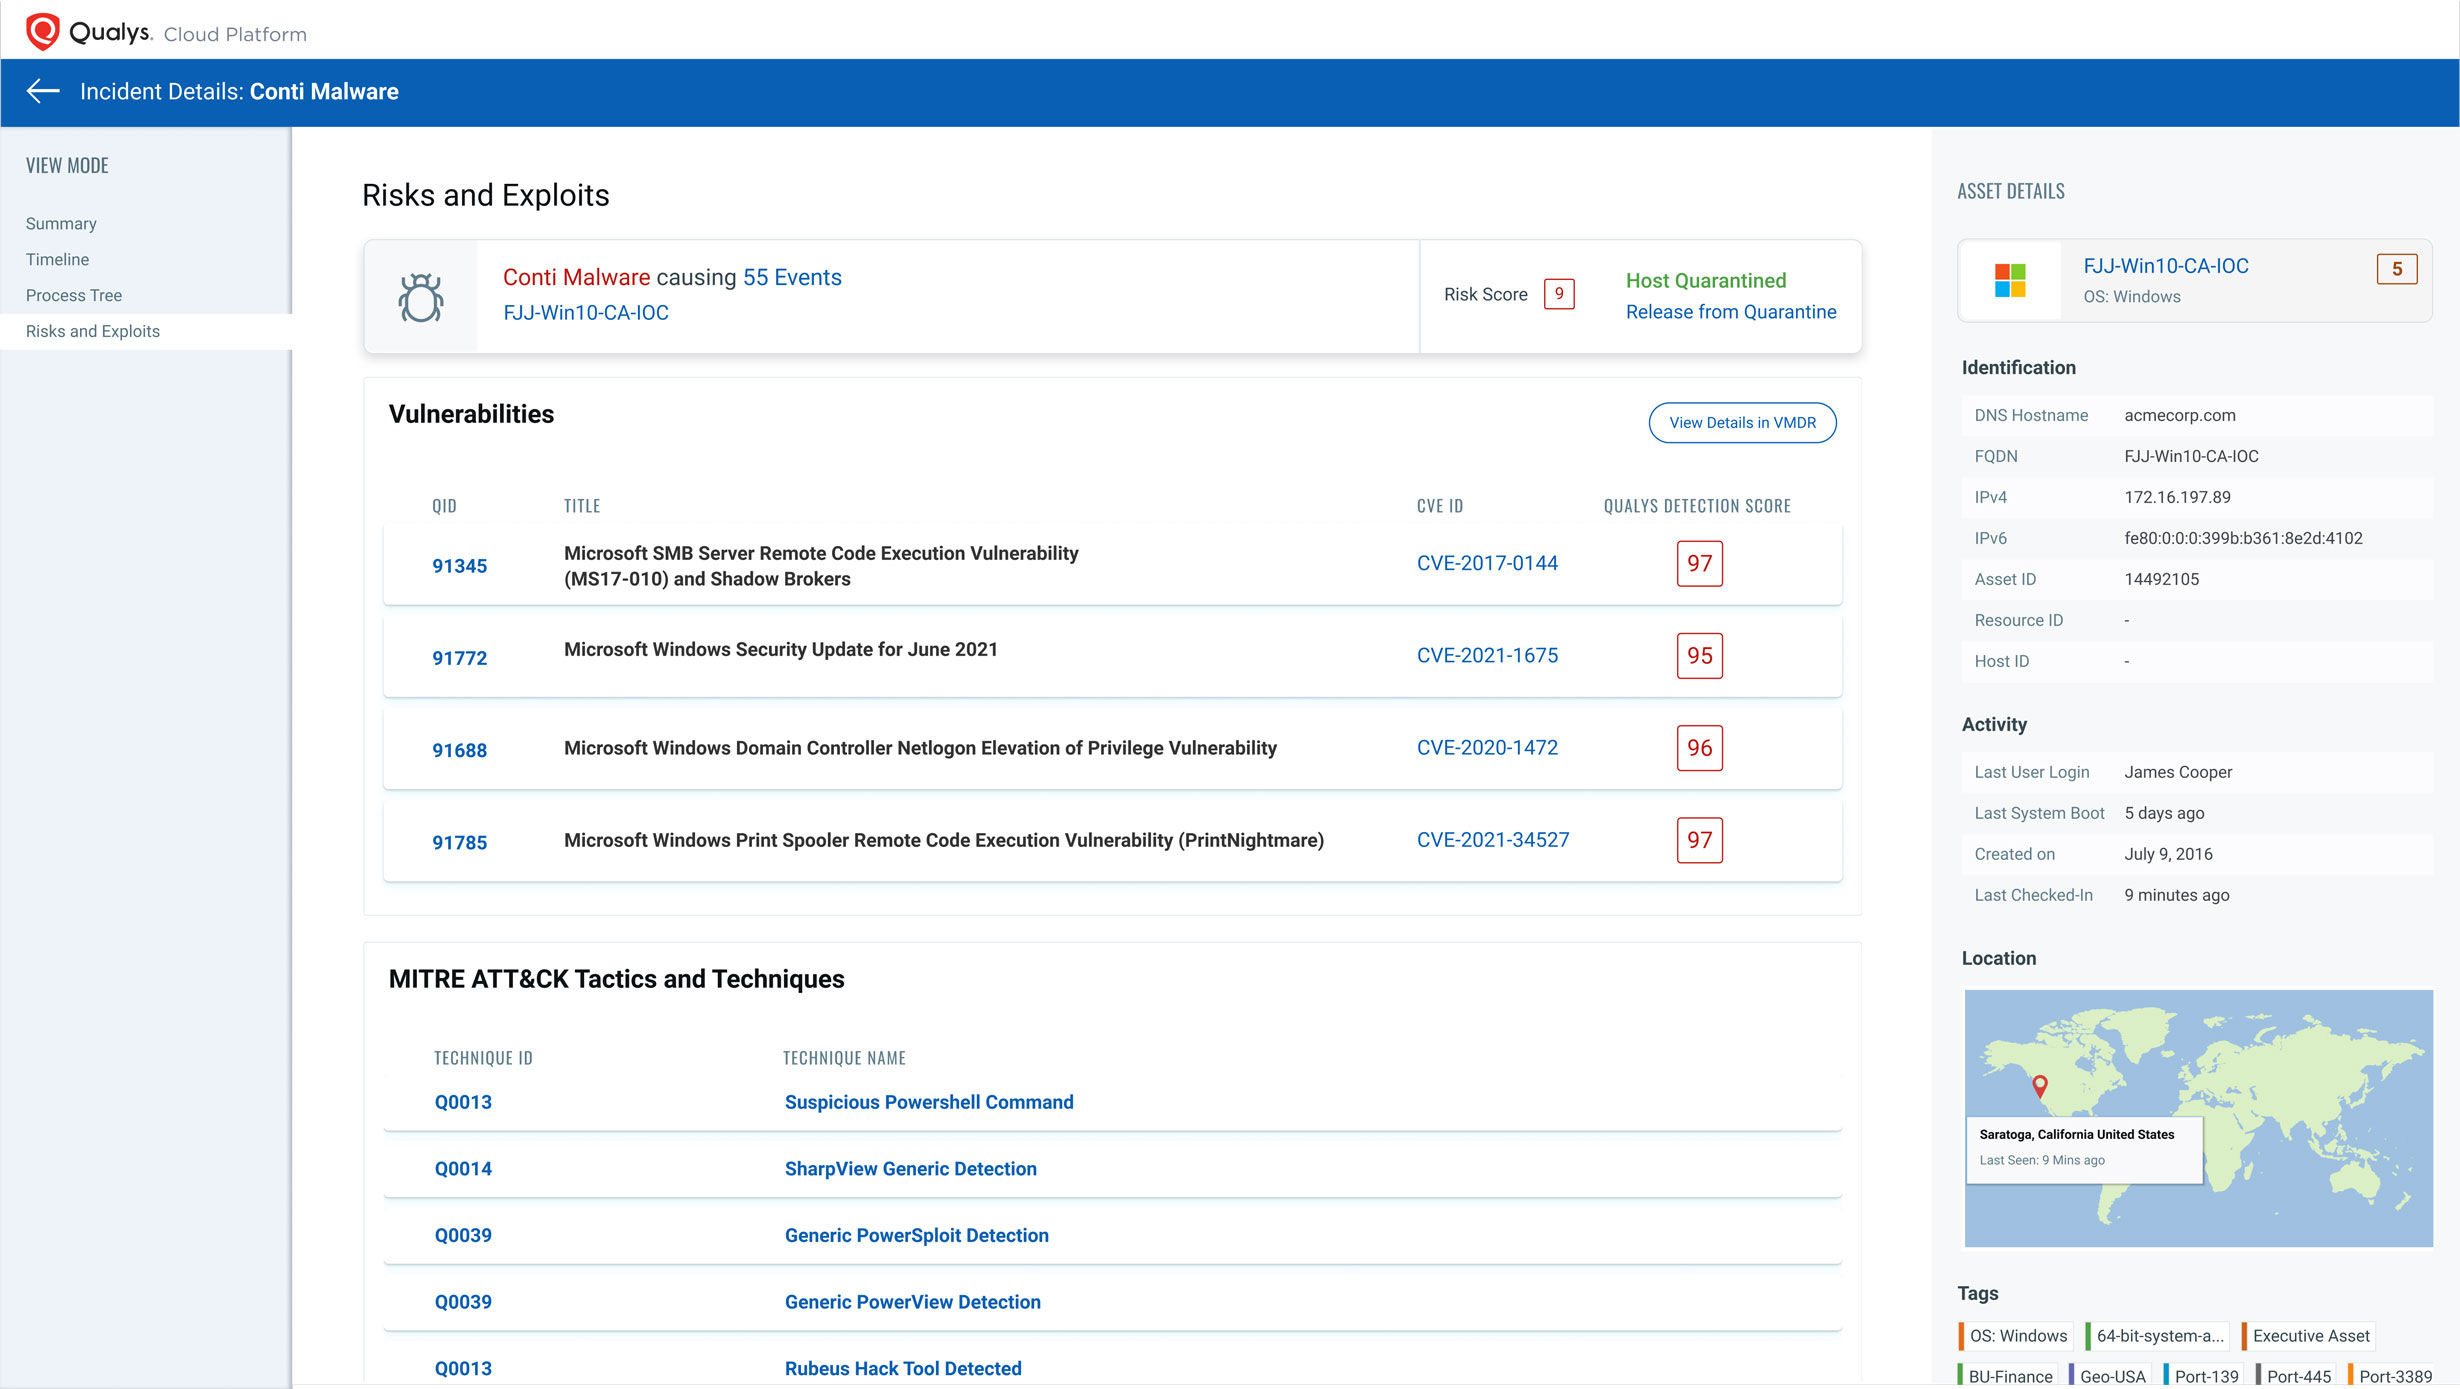Open CVE-2020-1472 link
2460x1389 pixels.
pos(1487,747)
